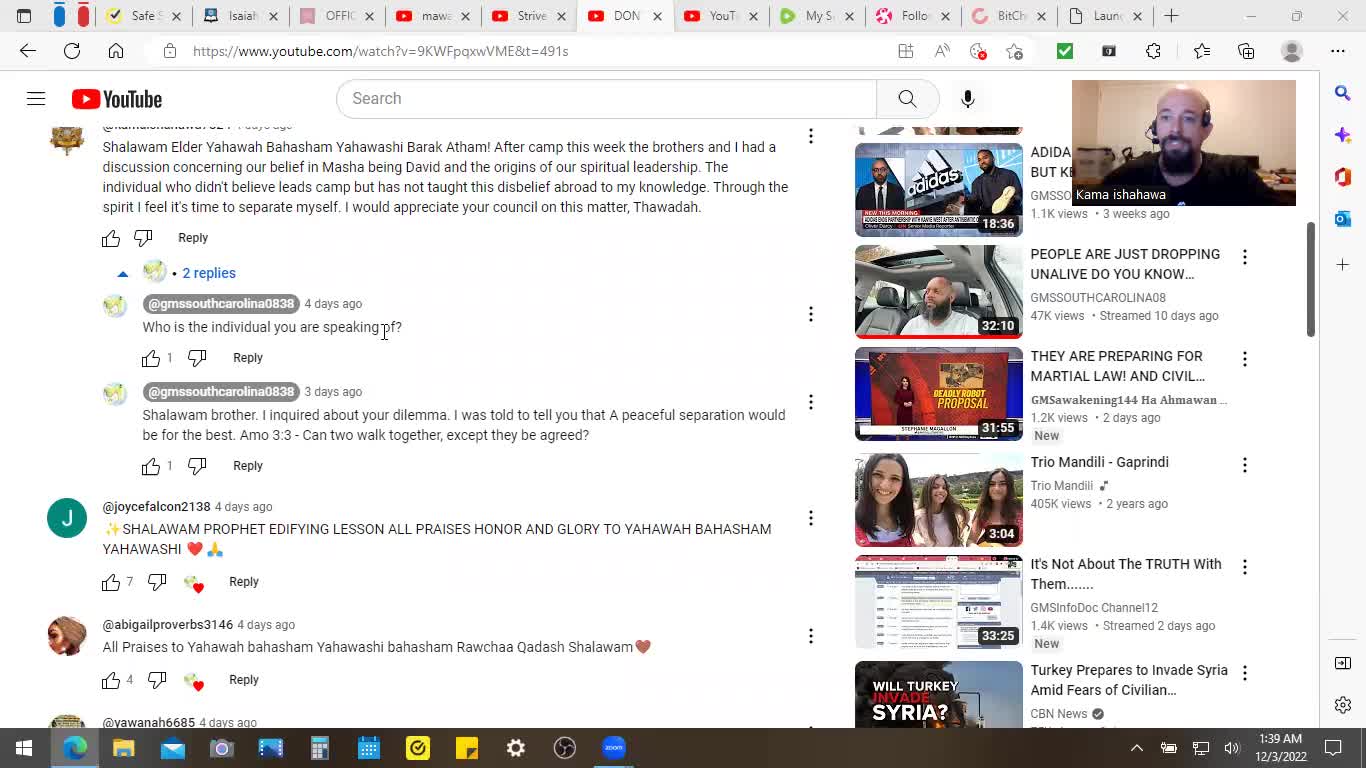Open Edge sidebar settings gear
This screenshot has height=768, width=1366.
point(1343,705)
